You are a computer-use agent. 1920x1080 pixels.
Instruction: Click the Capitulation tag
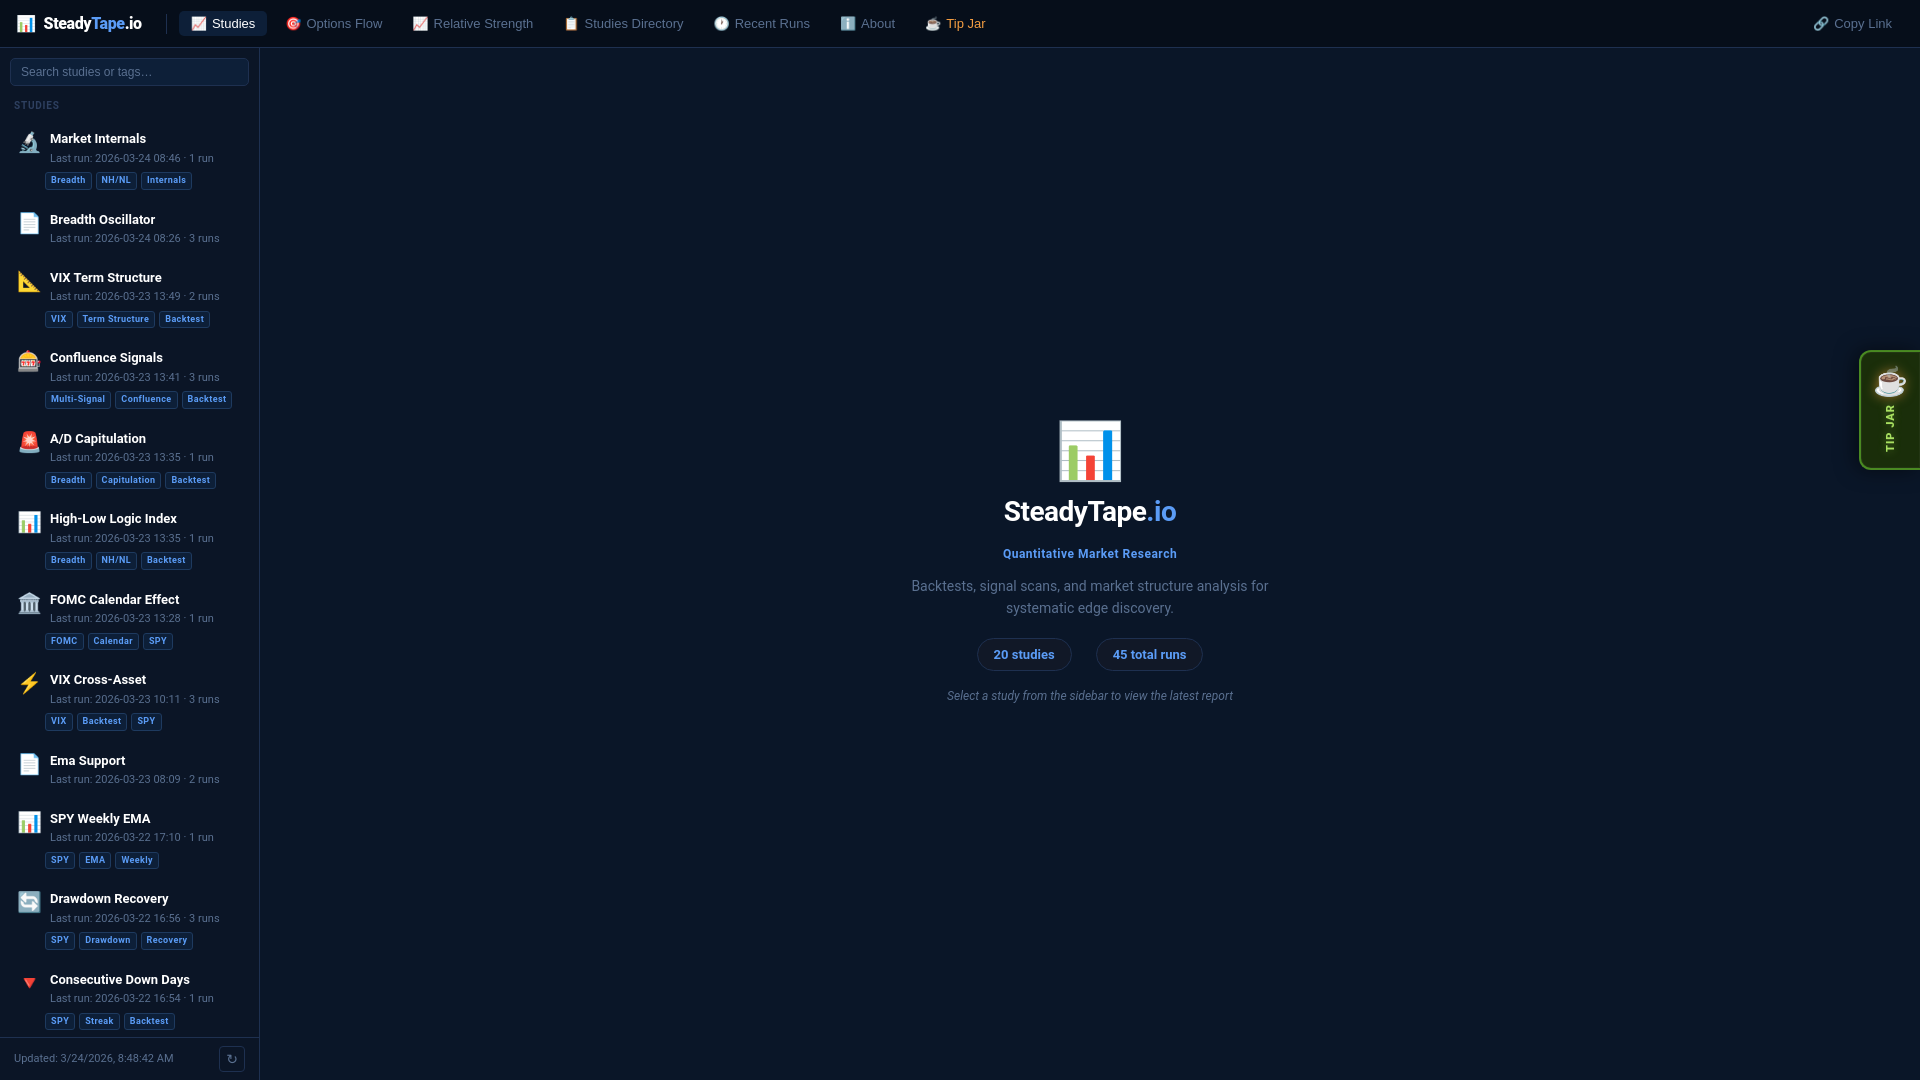pyautogui.click(x=128, y=481)
